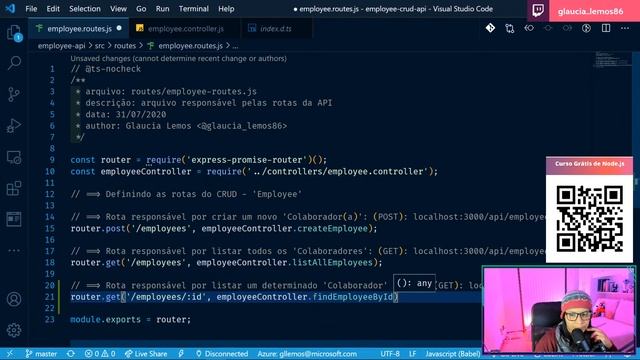Click employee.routes.js breadcrumb segment
This screenshot has width=640, height=360.
190,46
